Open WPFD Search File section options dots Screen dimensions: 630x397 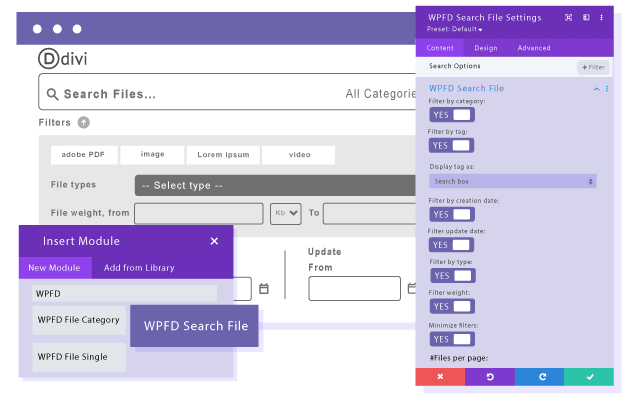pos(607,89)
